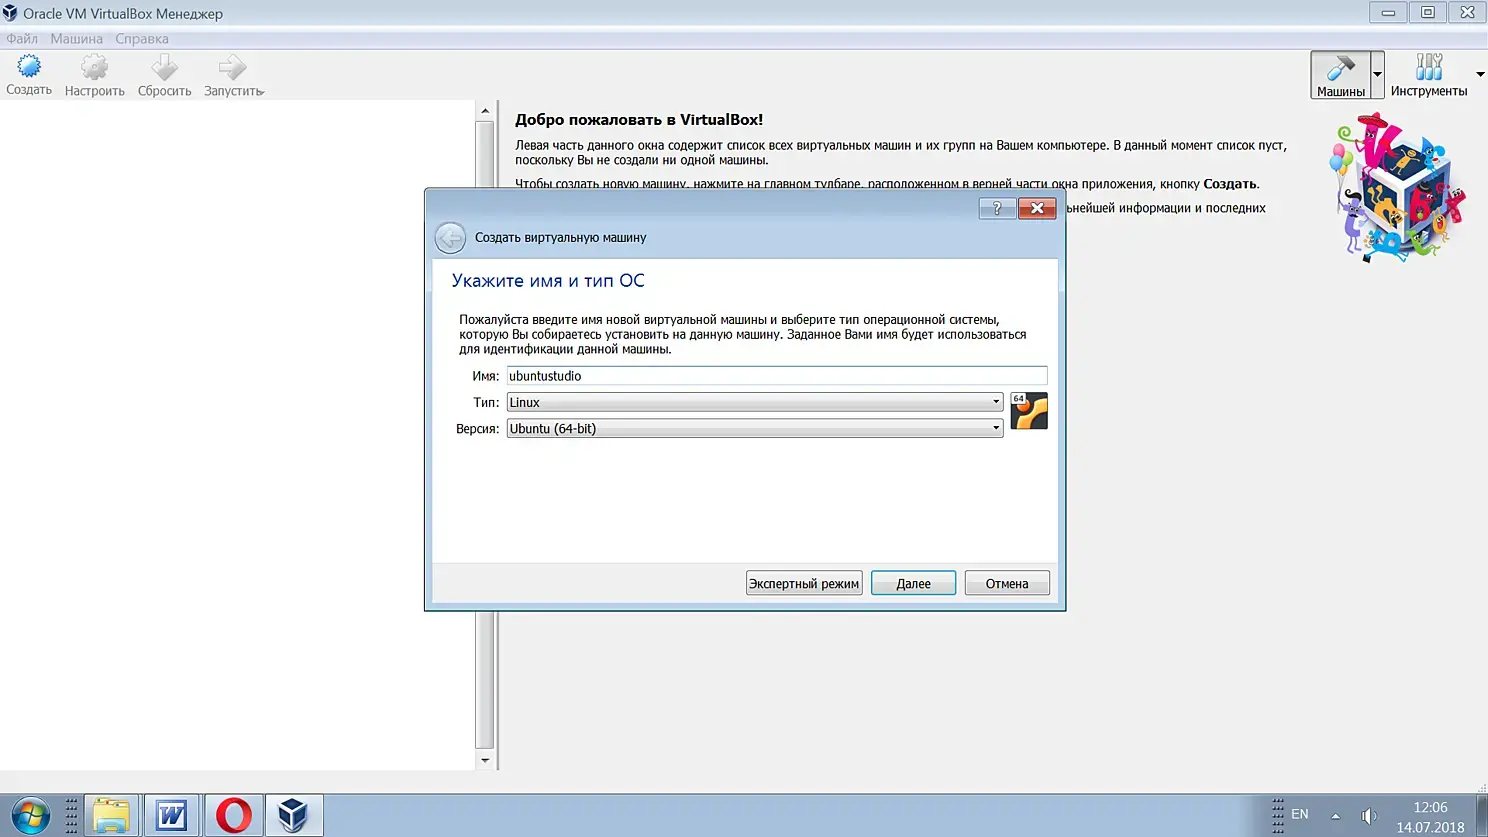
Task: Launch machine with Запустить arrow icon
Action: (233, 75)
